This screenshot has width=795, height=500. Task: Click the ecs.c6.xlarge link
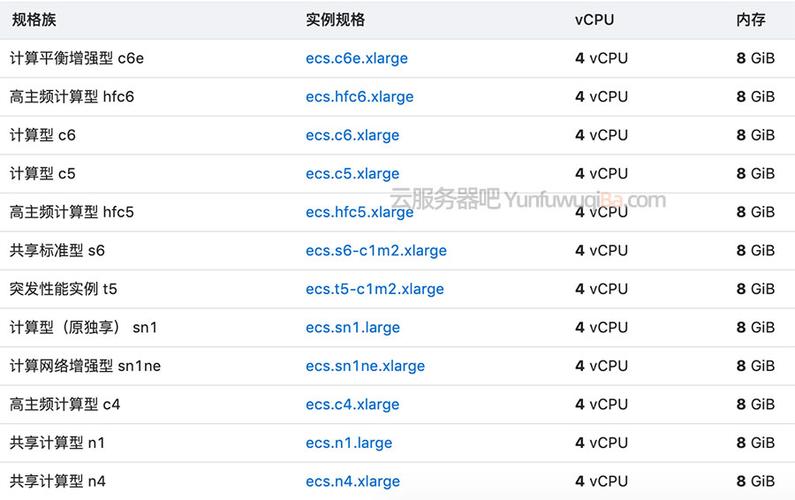click(352, 135)
